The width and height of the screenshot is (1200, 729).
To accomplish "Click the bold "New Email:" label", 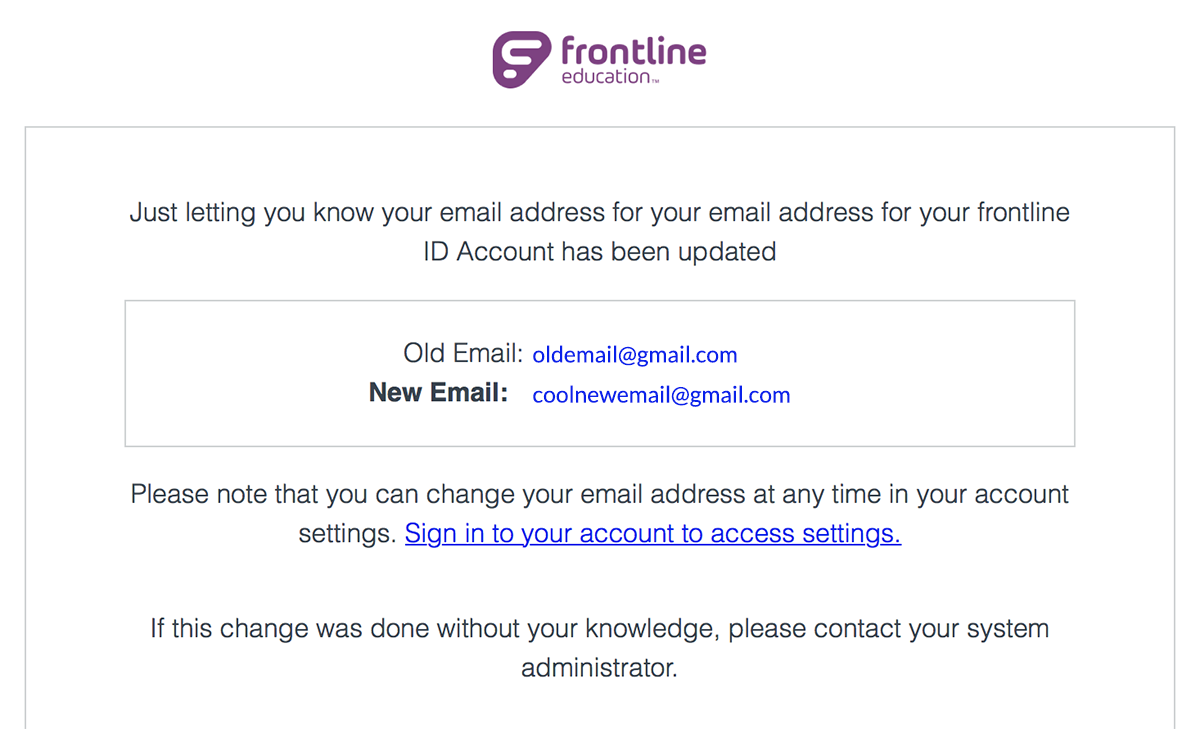I will click(x=439, y=393).
